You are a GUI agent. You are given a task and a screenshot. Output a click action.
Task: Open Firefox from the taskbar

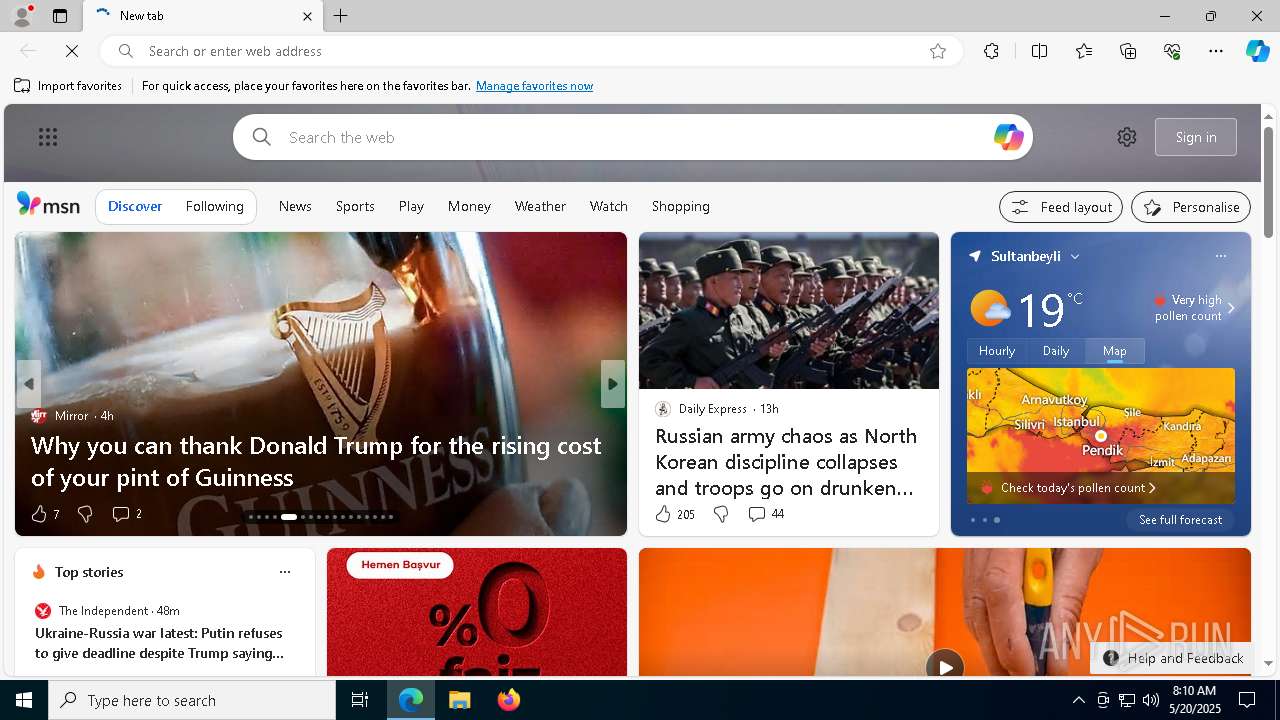tap(508, 700)
